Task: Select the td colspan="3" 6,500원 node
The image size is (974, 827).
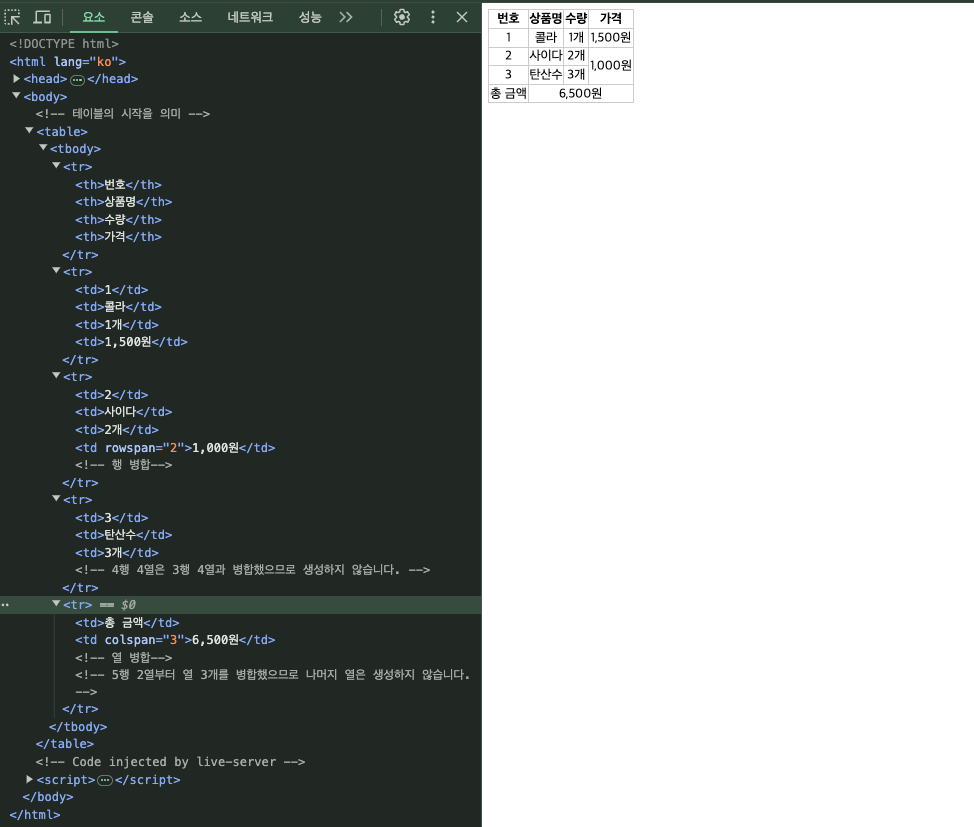Action: click(175, 640)
